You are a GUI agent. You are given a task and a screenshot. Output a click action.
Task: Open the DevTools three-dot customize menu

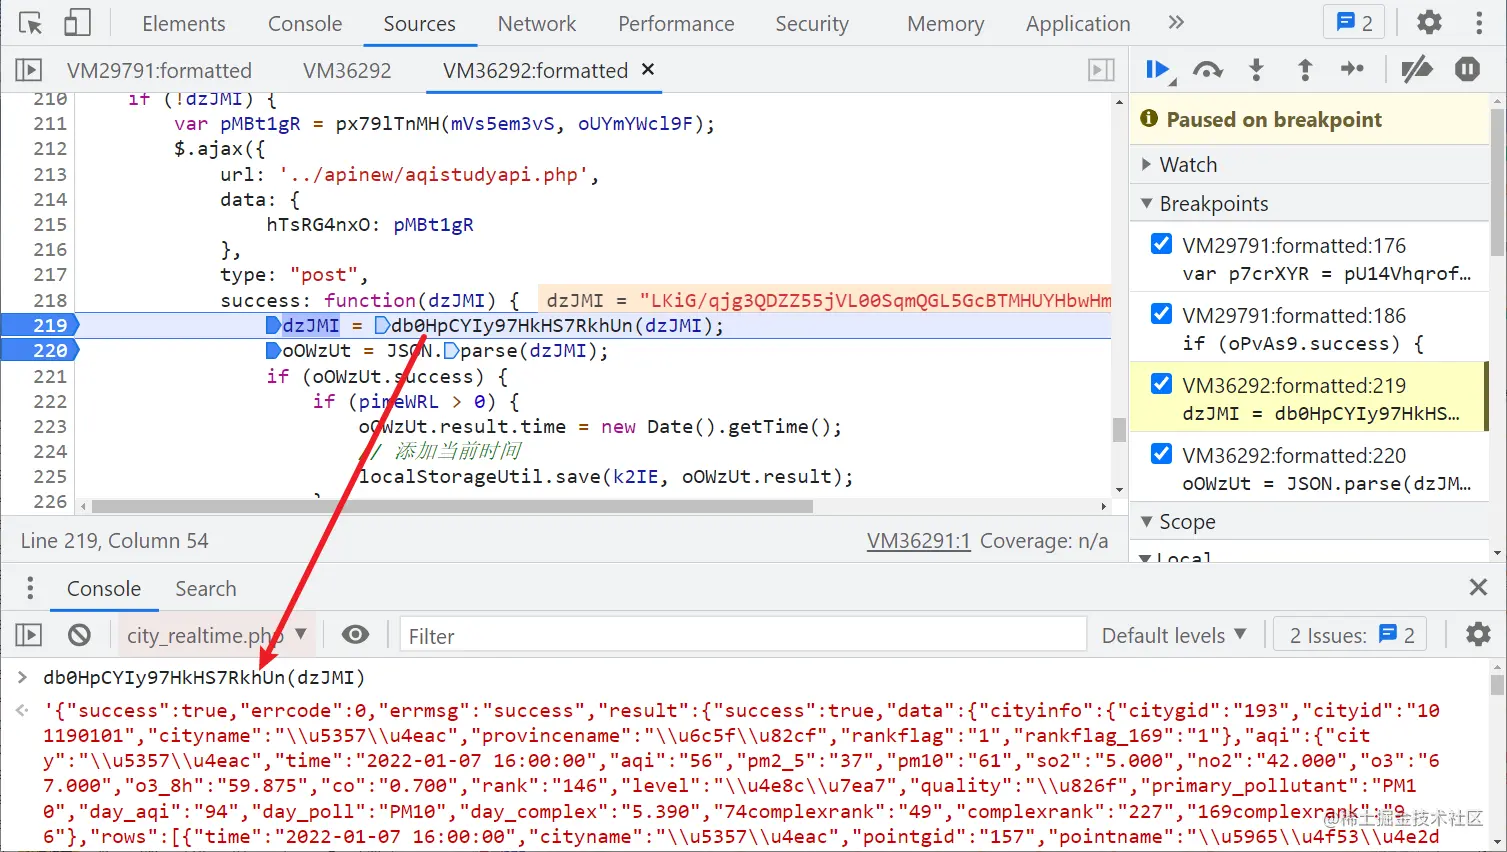pyautogui.click(x=1479, y=22)
